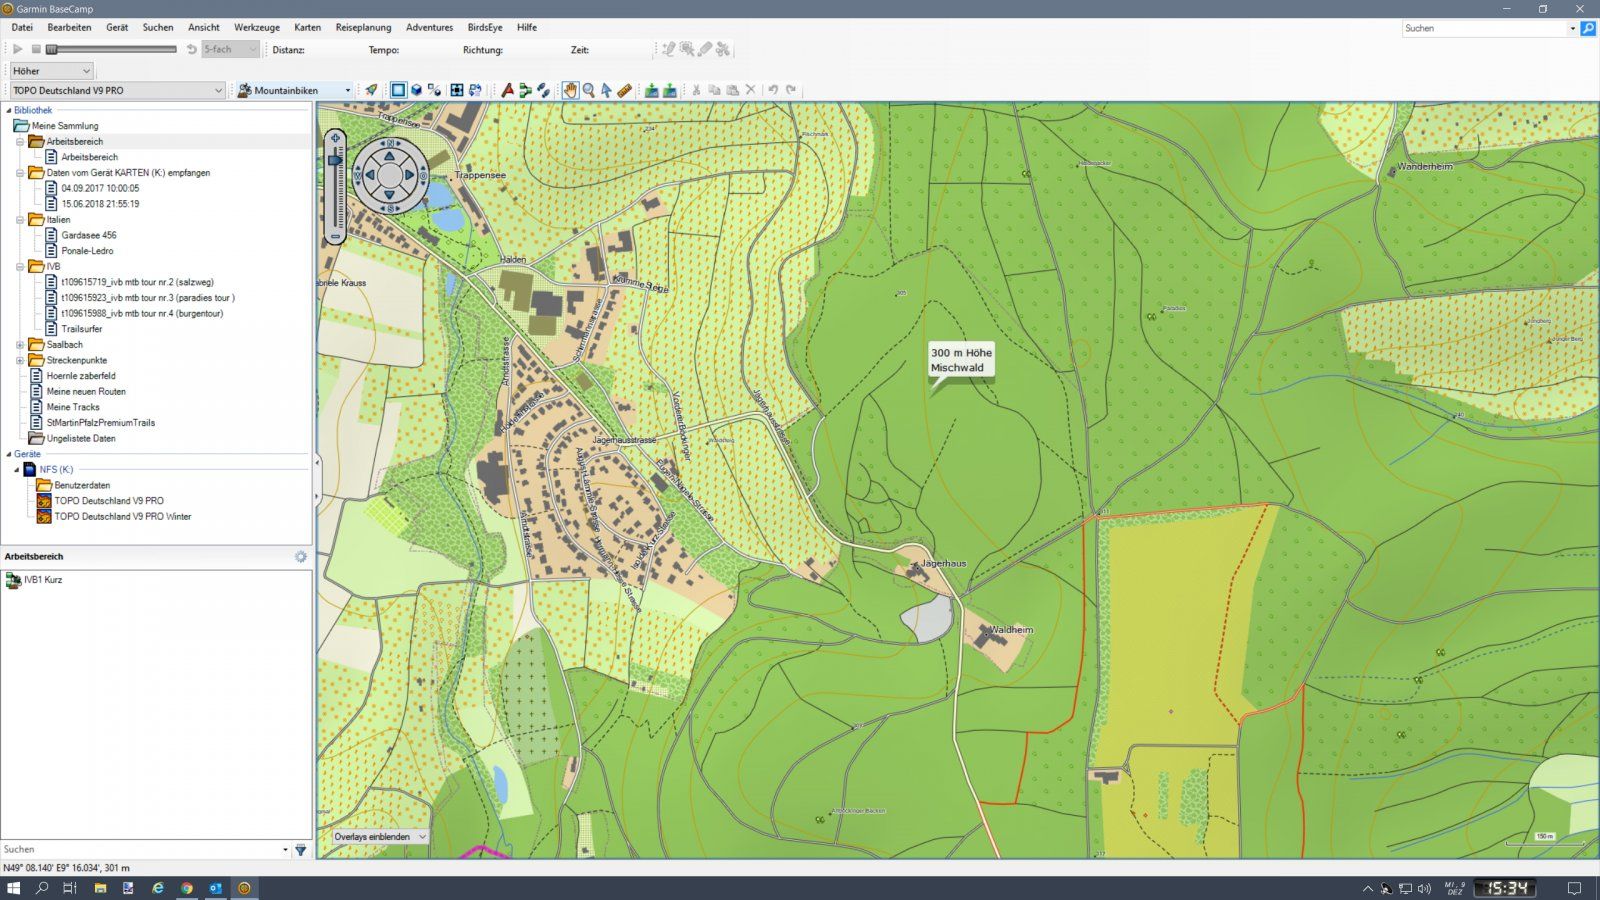Open the Datei menu

(x=22, y=27)
